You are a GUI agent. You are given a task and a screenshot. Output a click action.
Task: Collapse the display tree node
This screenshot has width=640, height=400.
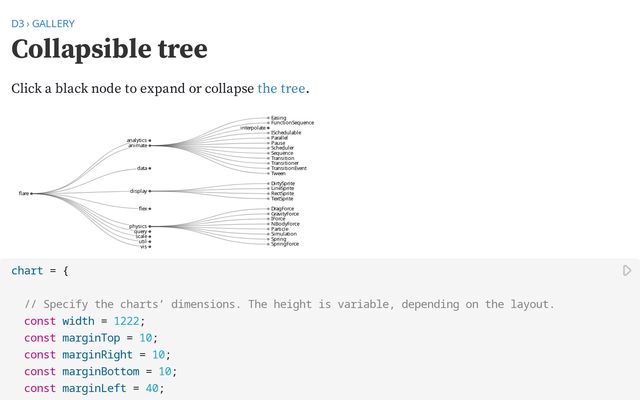pos(150,190)
